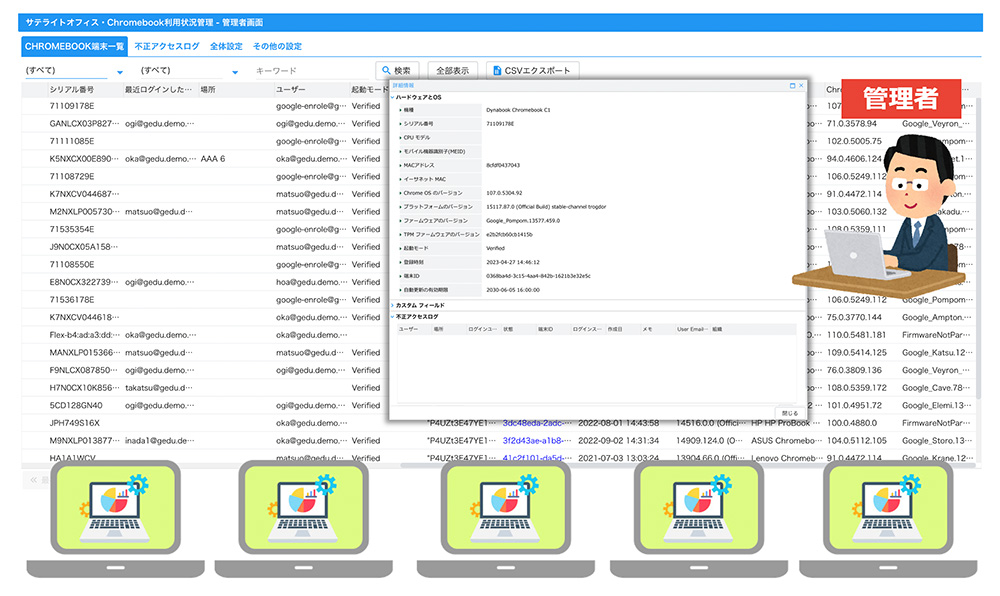Select the row with serial 5CD128GN40
The image size is (1000, 596).
[76, 405]
